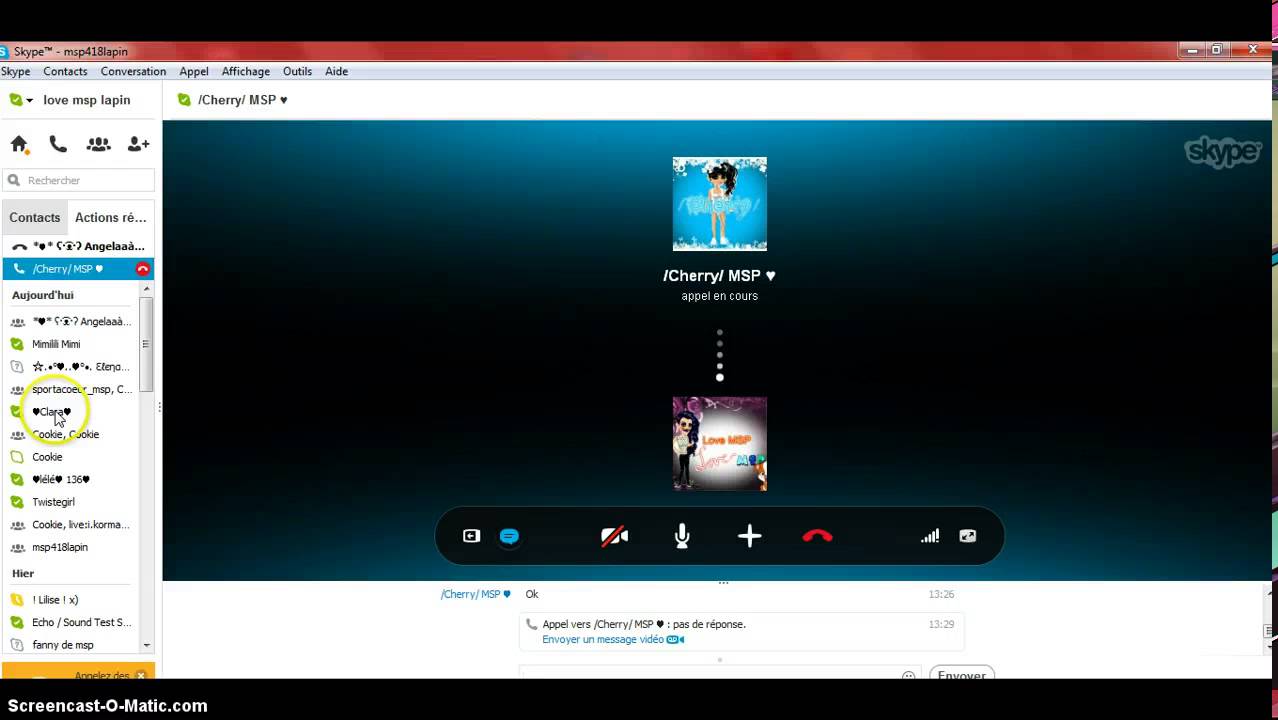This screenshot has width=1278, height=720.
Task: Hang up using red end-call button in call bar
Action: (x=817, y=536)
